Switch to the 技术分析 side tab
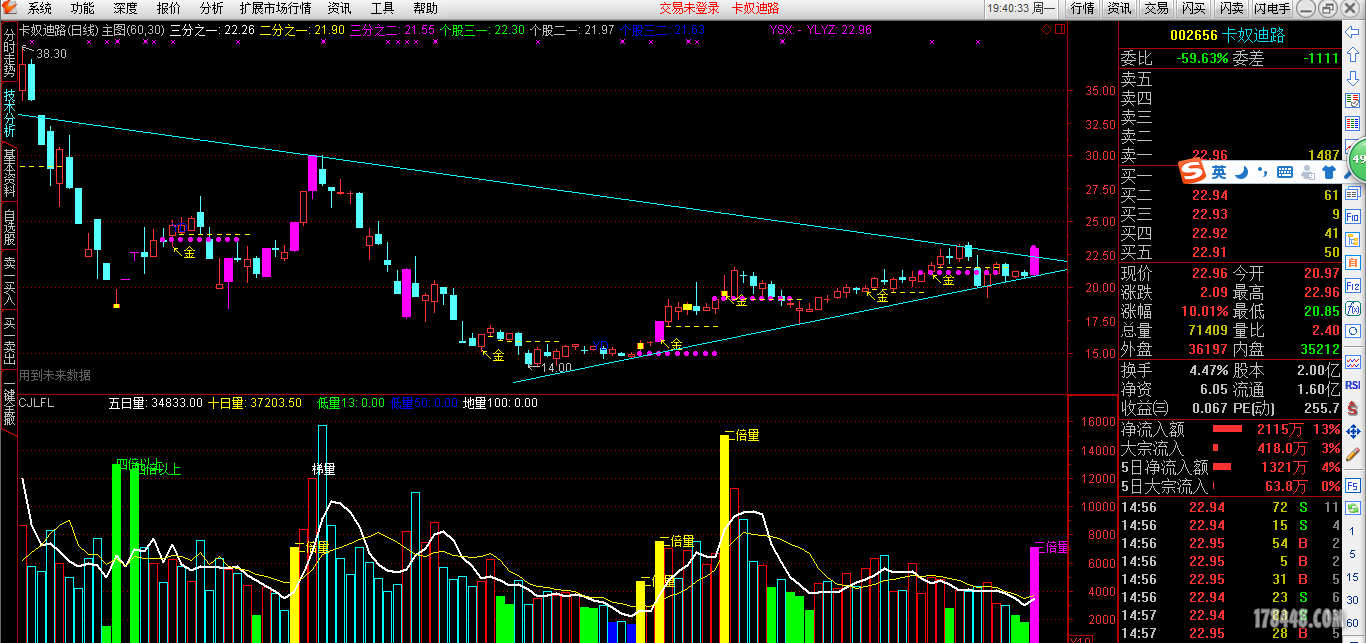Viewport: 1366px width, 643px height. coord(9,113)
